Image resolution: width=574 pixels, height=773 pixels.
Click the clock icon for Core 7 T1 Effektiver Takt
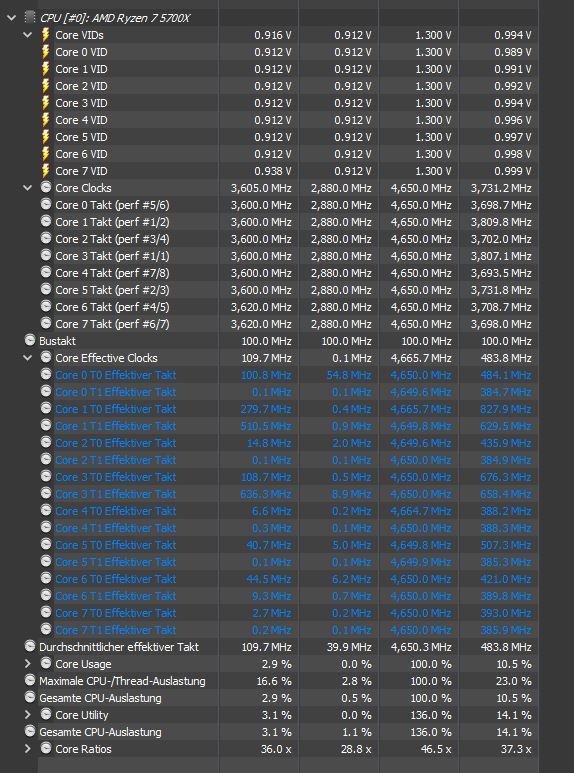(46, 630)
